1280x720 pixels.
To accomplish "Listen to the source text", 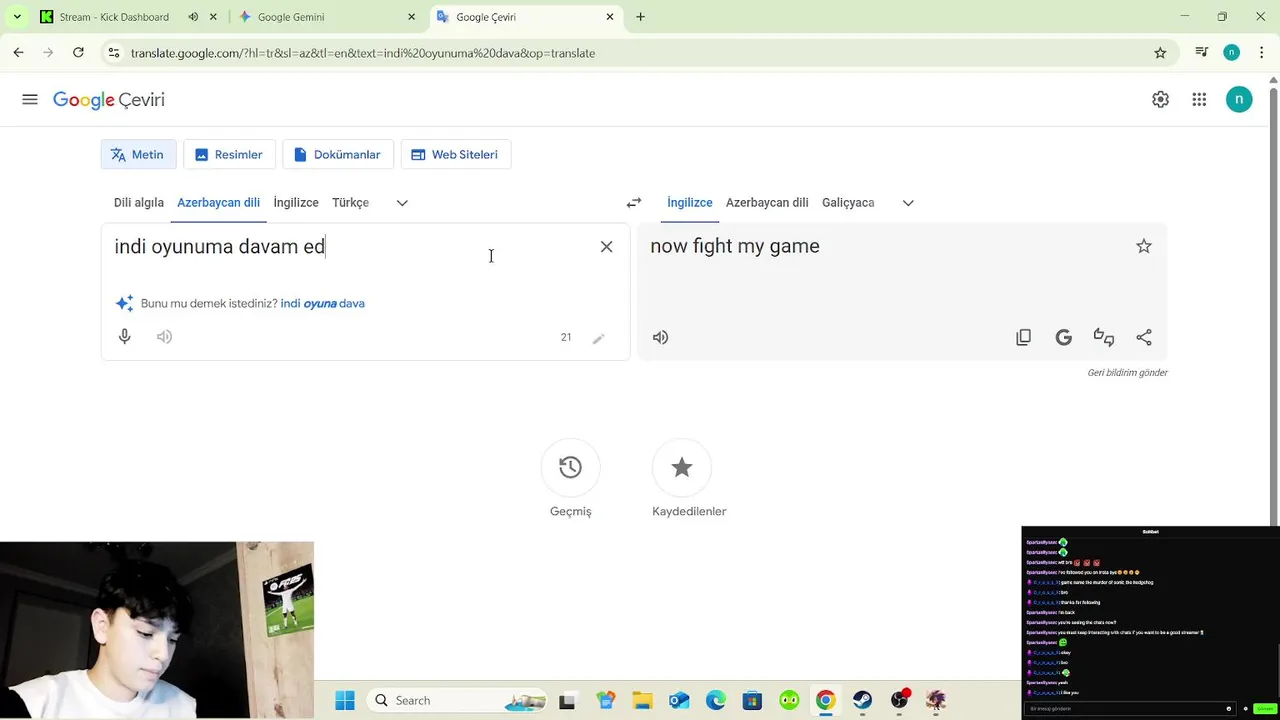I will (x=164, y=337).
